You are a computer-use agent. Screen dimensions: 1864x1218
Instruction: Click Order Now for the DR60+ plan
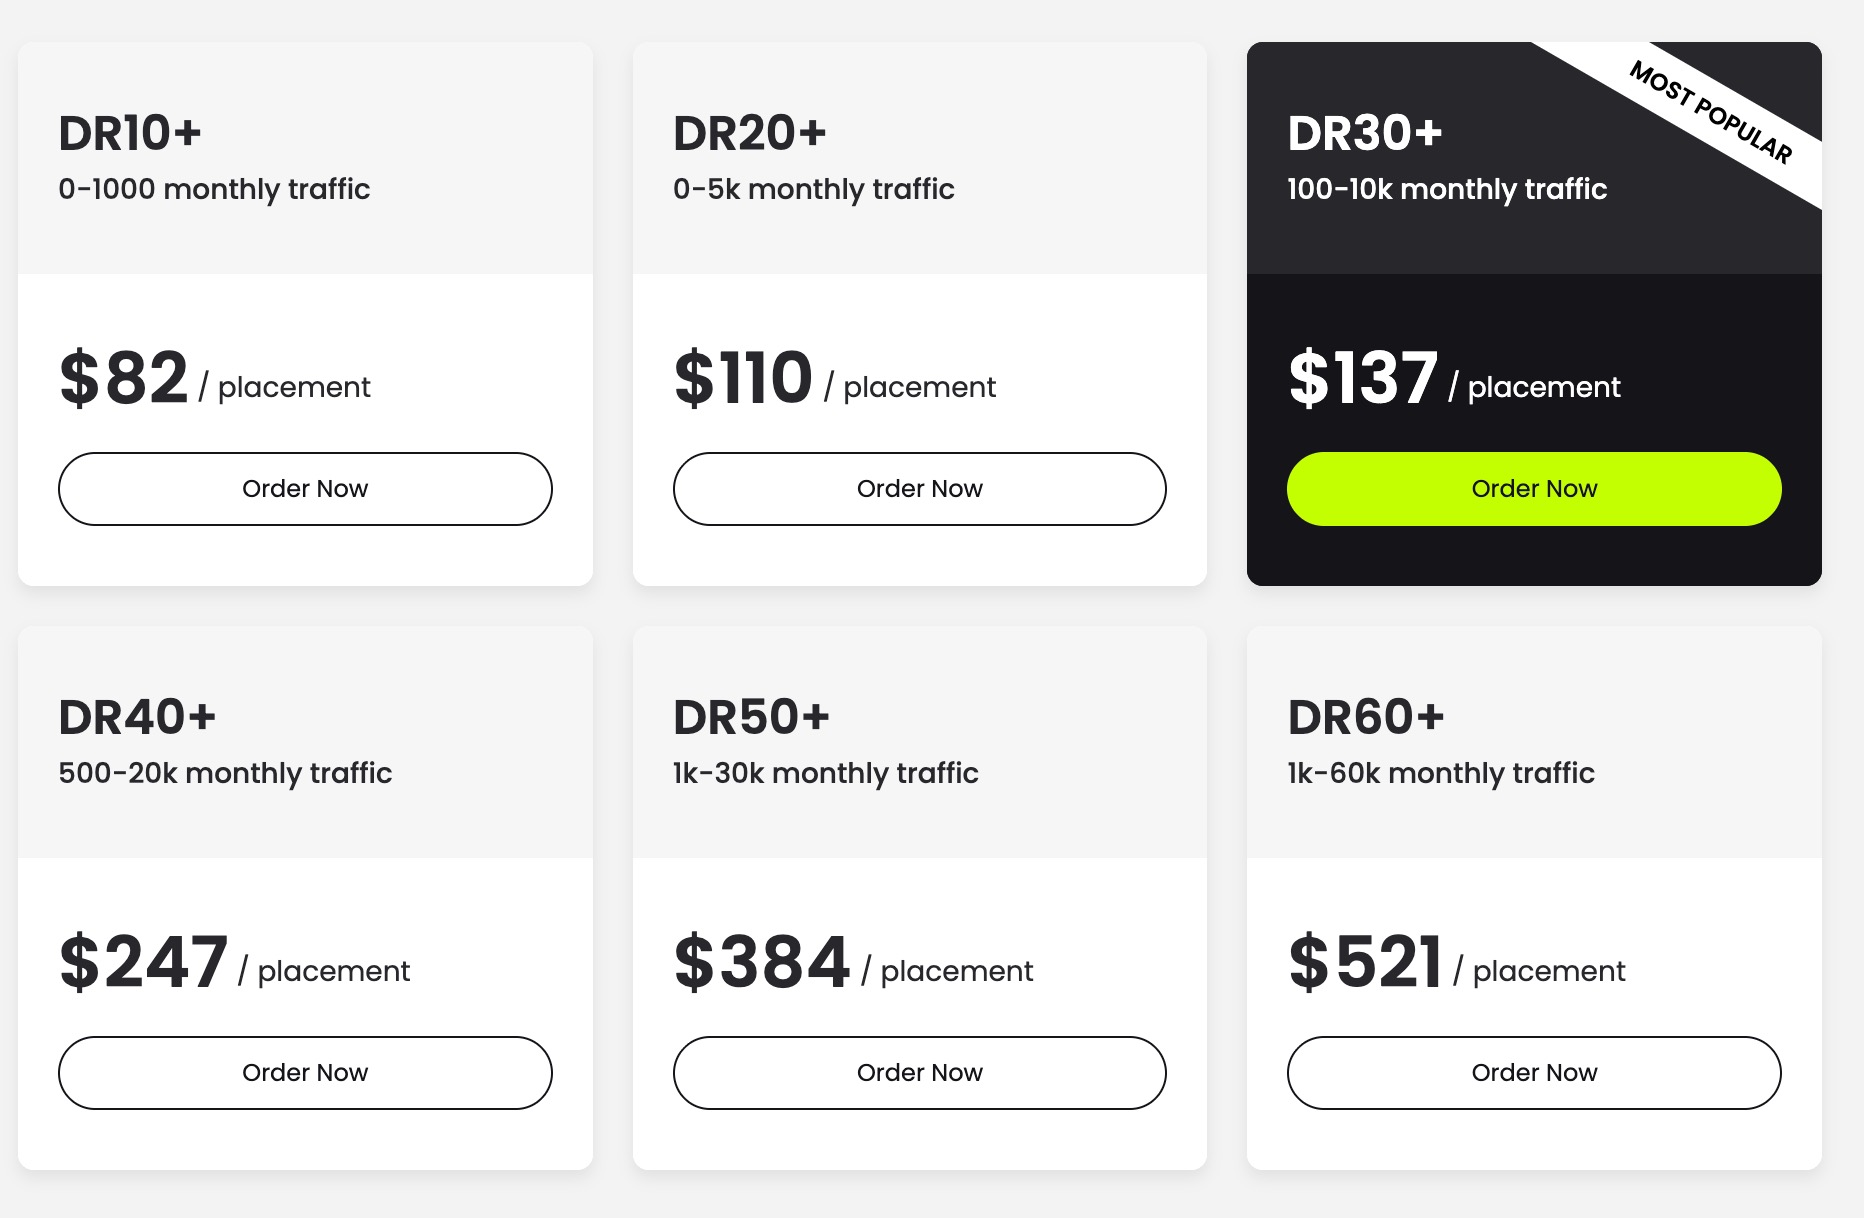pos(1533,1072)
